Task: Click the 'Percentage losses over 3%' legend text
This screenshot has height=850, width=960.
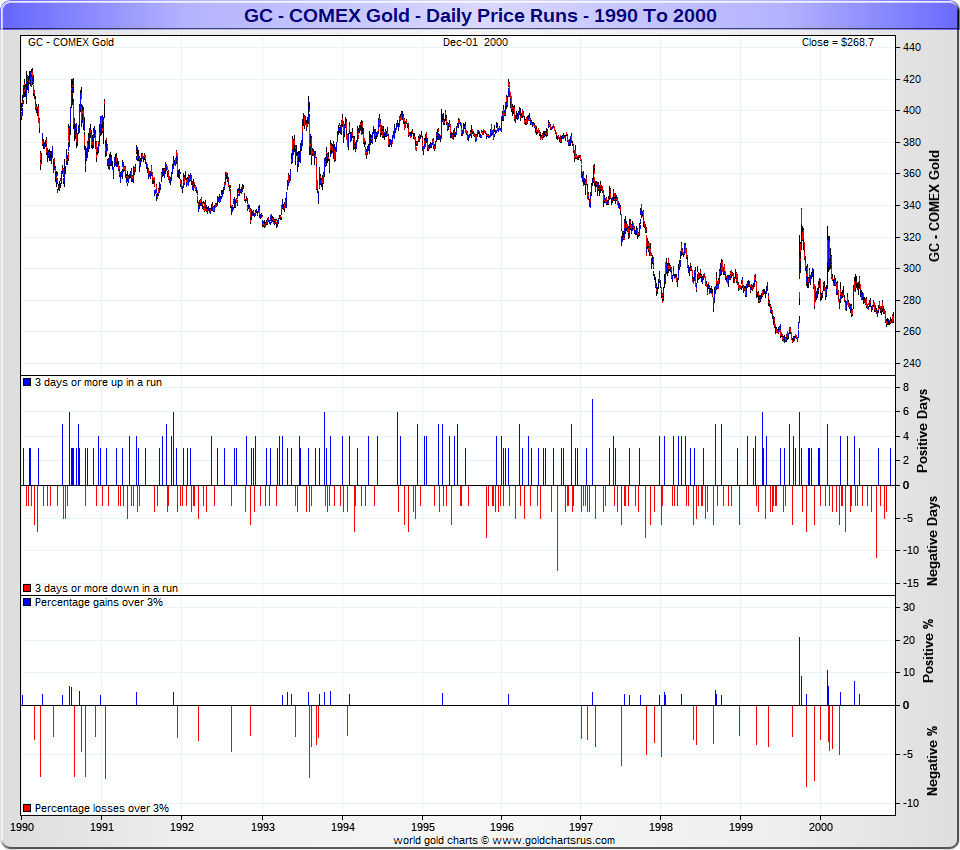Action: pos(102,808)
